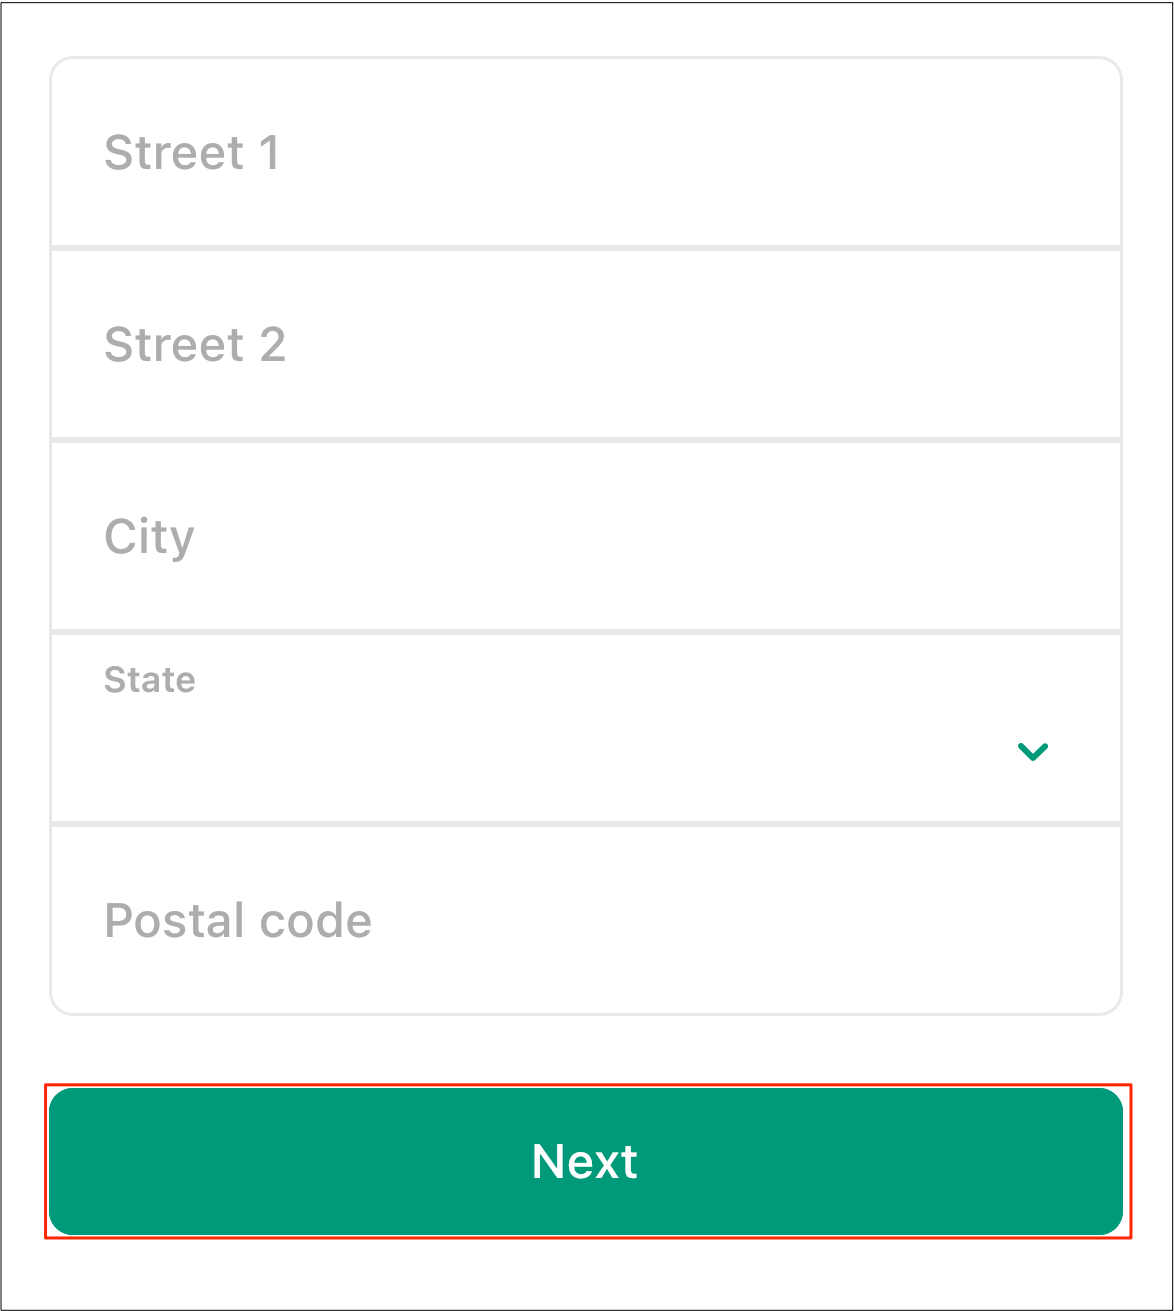The image size is (1174, 1311).
Task: Click into the City field
Action: click(586, 536)
